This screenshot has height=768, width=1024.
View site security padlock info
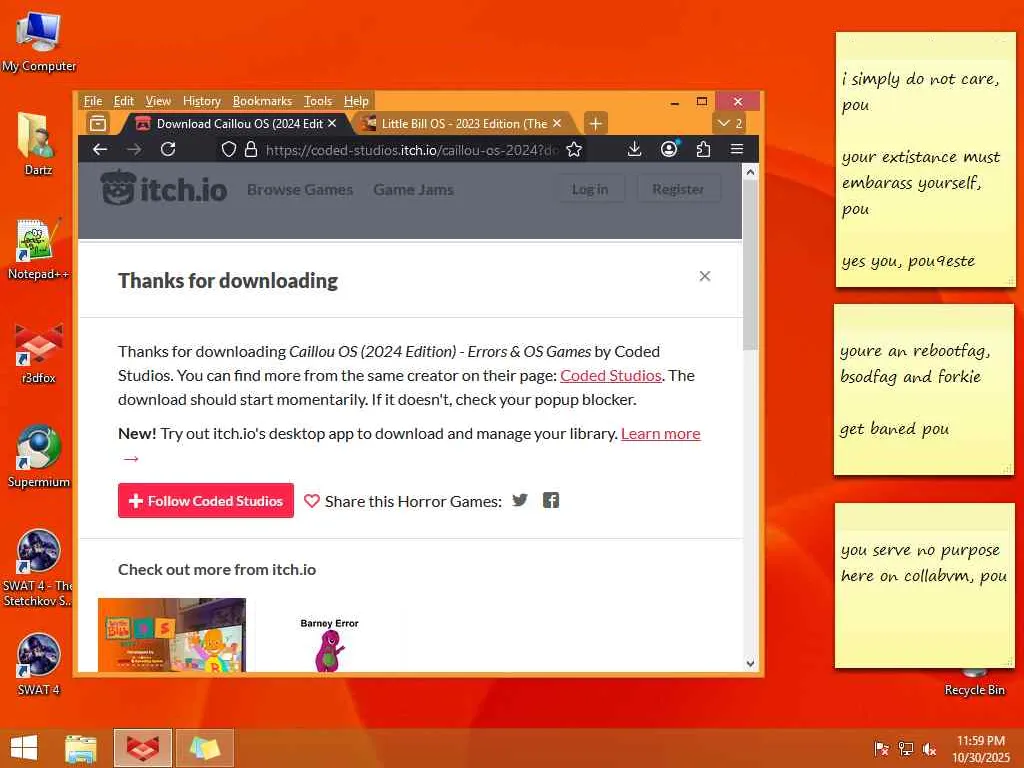tap(251, 150)
